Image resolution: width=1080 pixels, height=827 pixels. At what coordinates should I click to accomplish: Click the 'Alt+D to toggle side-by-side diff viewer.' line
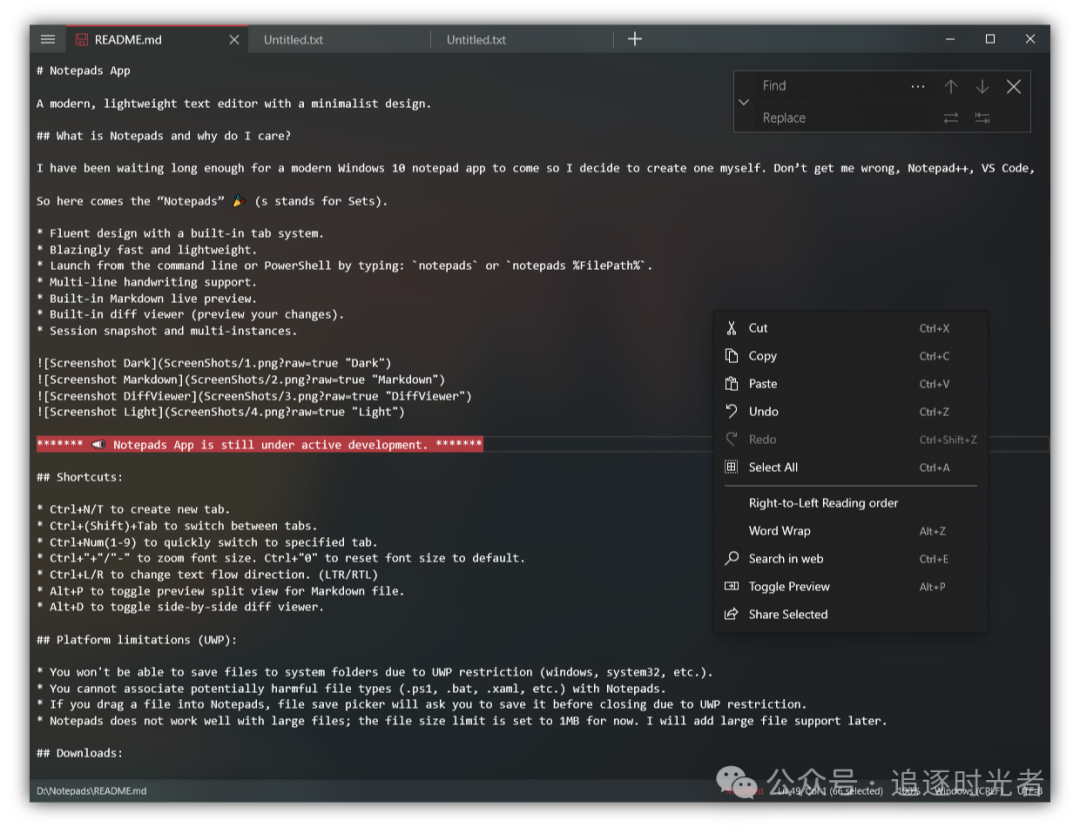click(180, 607)
